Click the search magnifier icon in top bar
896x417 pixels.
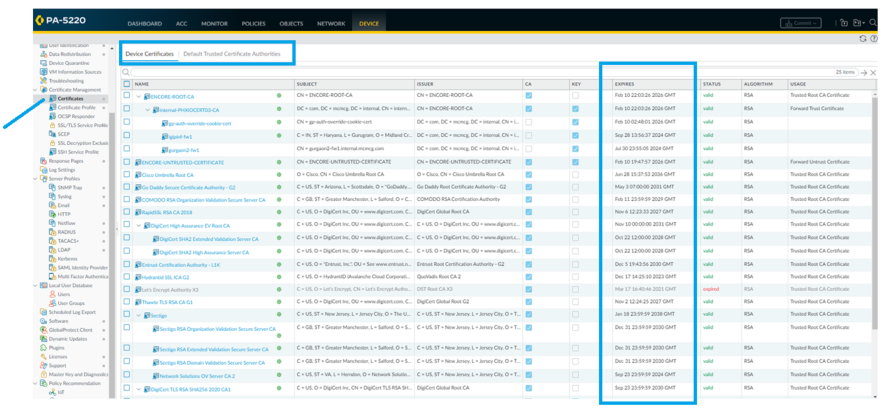[873, 23]
